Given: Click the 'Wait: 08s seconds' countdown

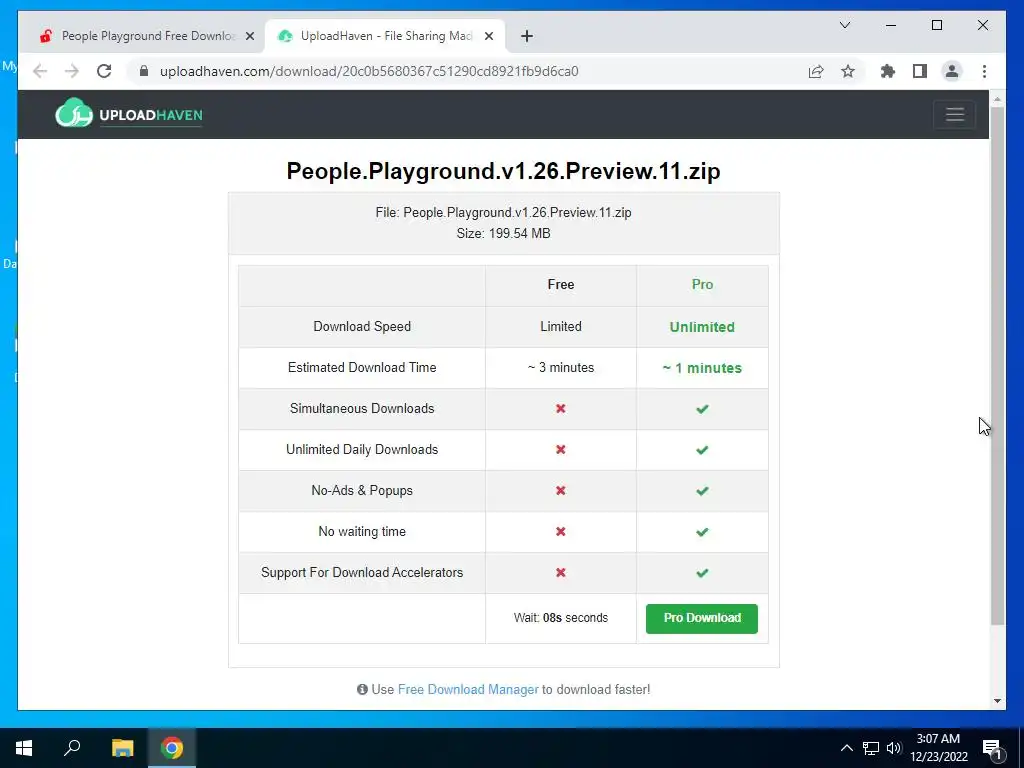Looking at the screenshot, I should tap(560, 618).
